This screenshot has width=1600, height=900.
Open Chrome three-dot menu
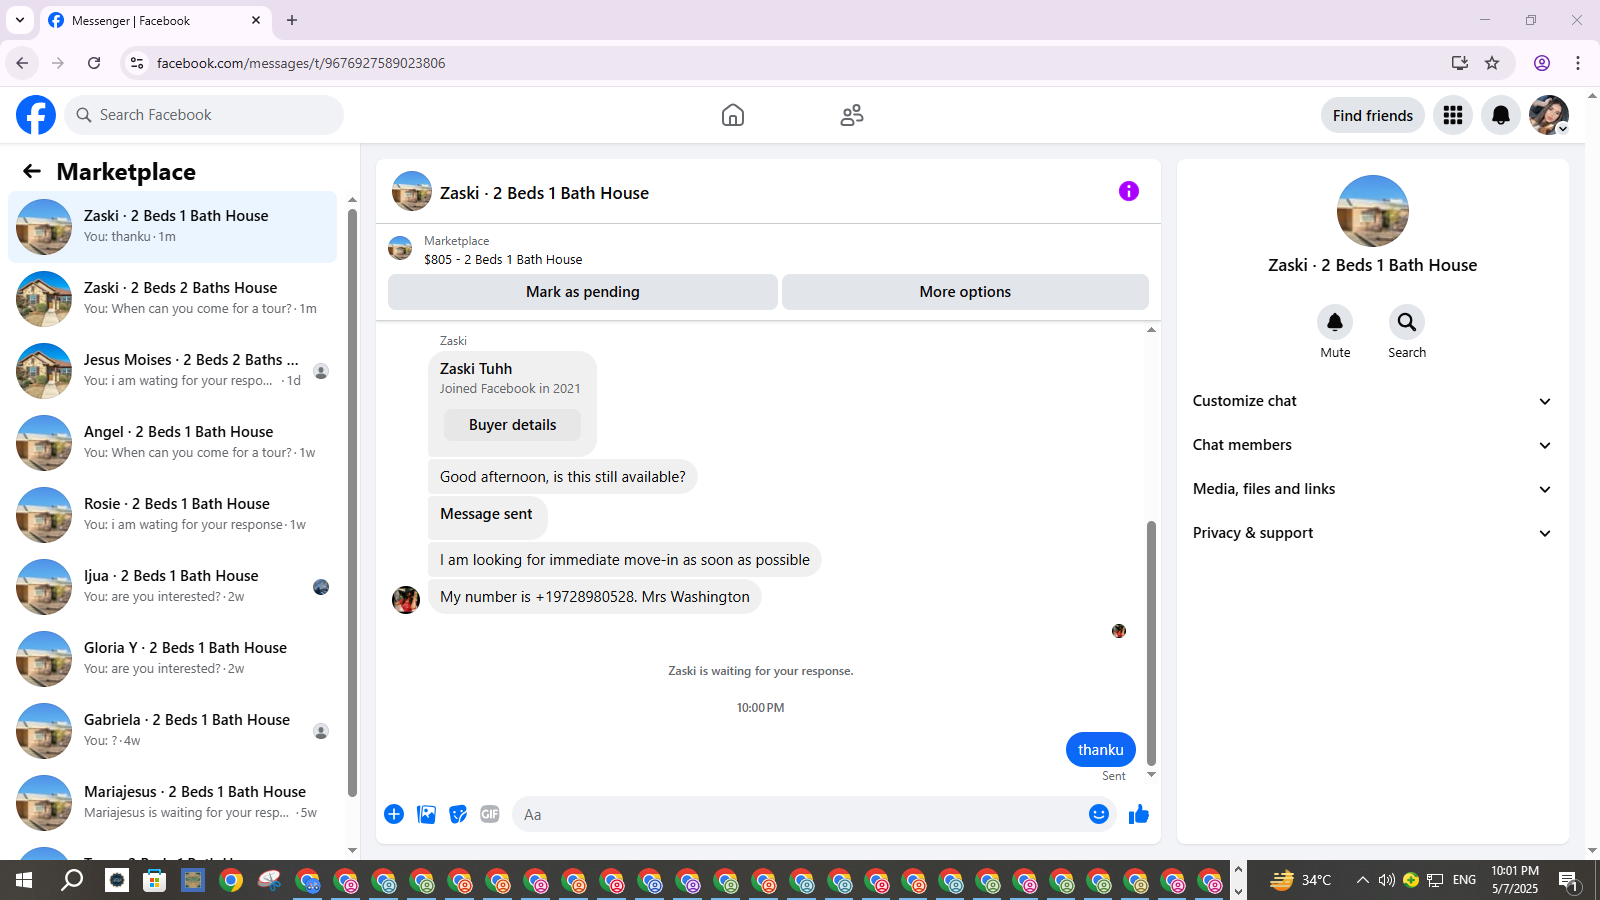click(1578, 63)
